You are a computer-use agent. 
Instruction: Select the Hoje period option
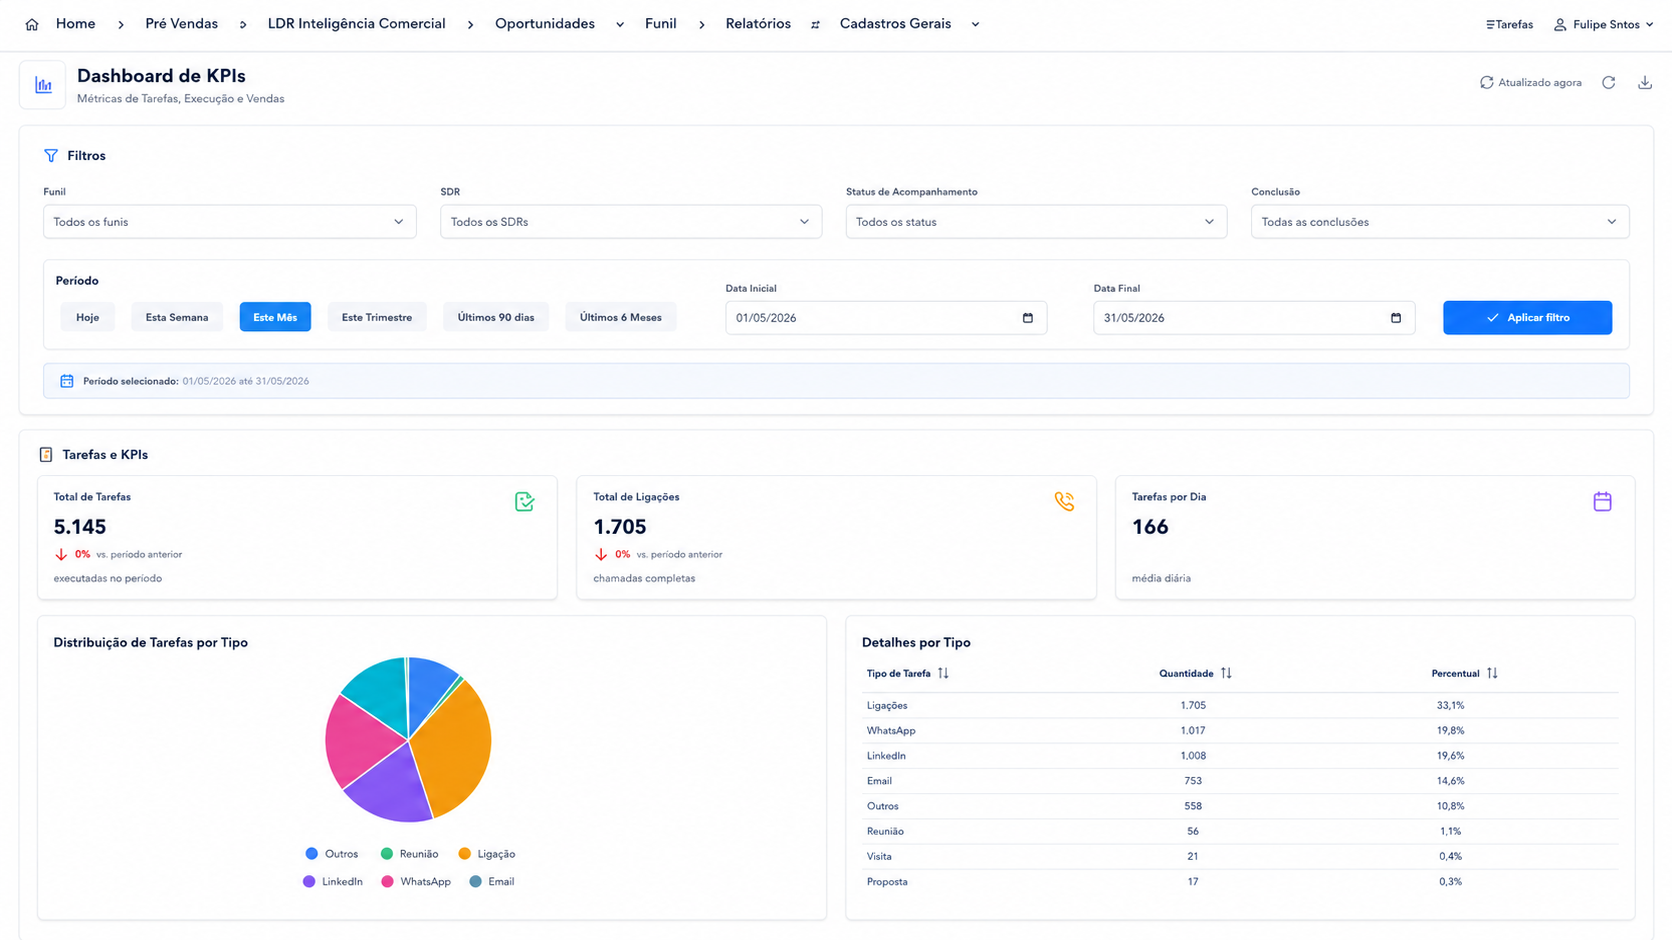(x=88, y=317)
